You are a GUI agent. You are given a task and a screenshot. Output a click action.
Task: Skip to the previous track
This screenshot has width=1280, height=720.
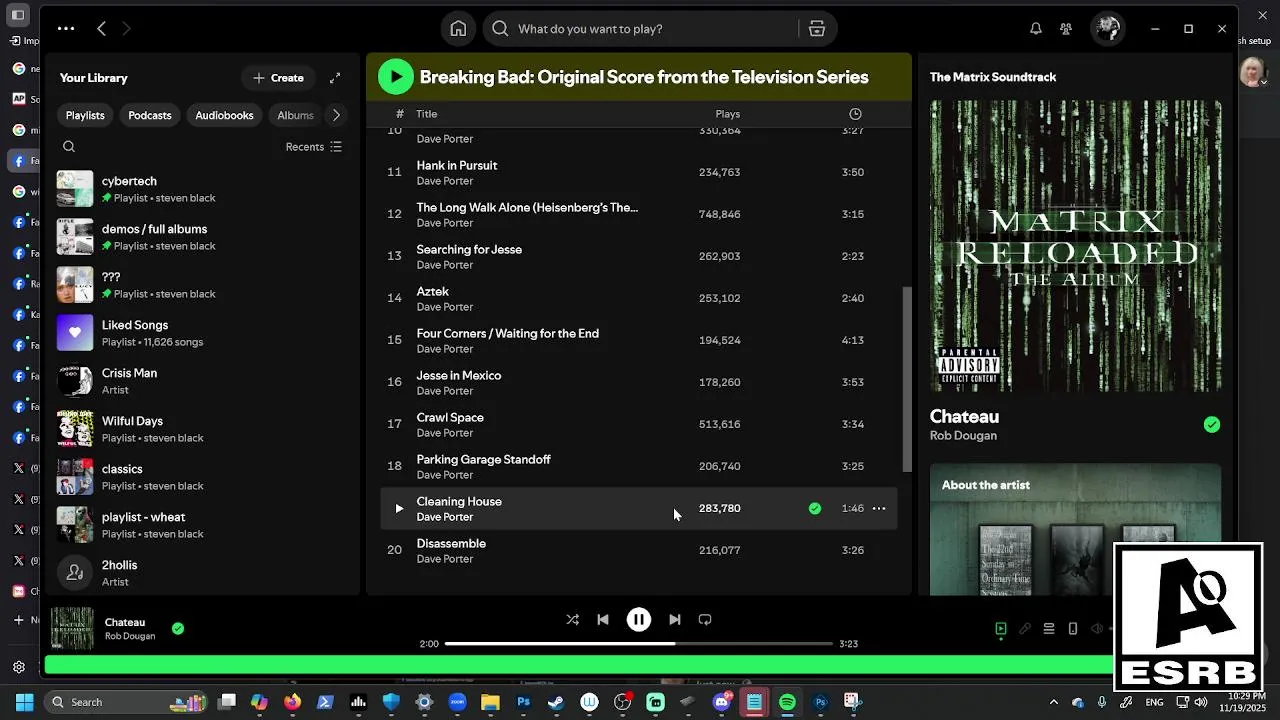tap(603, 620)
